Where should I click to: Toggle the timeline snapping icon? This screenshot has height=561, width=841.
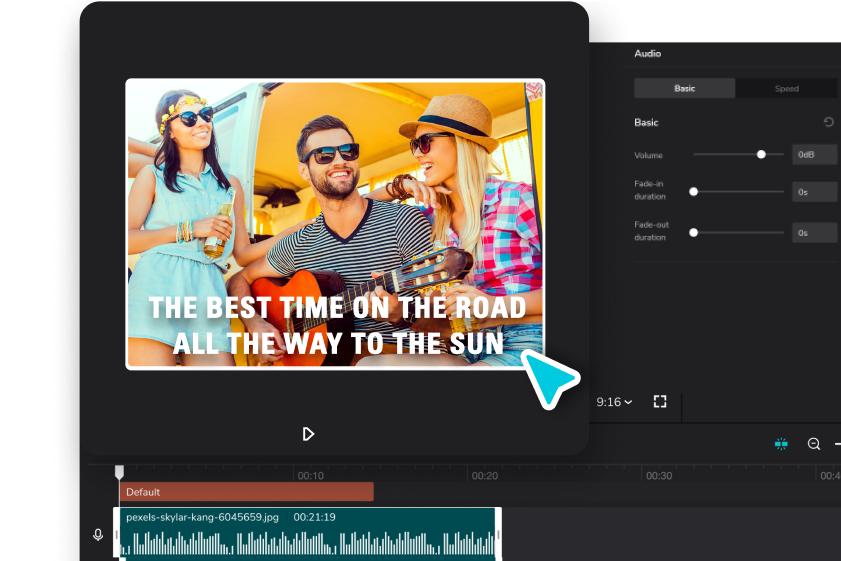[x=781, y=444]
